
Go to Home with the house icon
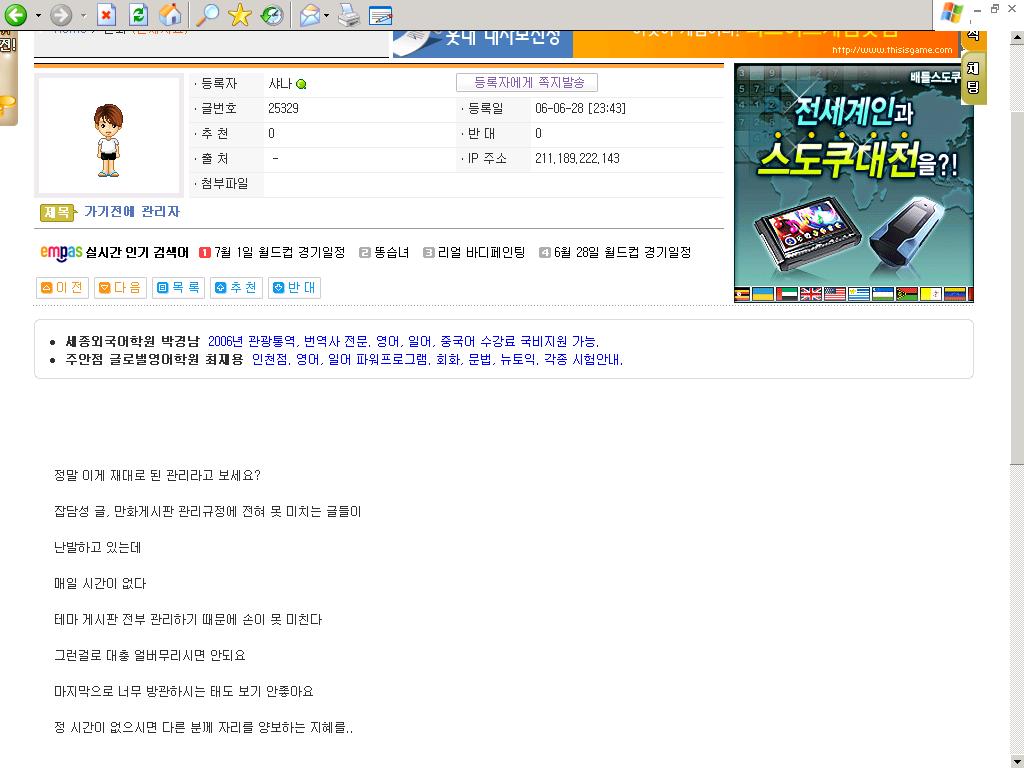170,14
